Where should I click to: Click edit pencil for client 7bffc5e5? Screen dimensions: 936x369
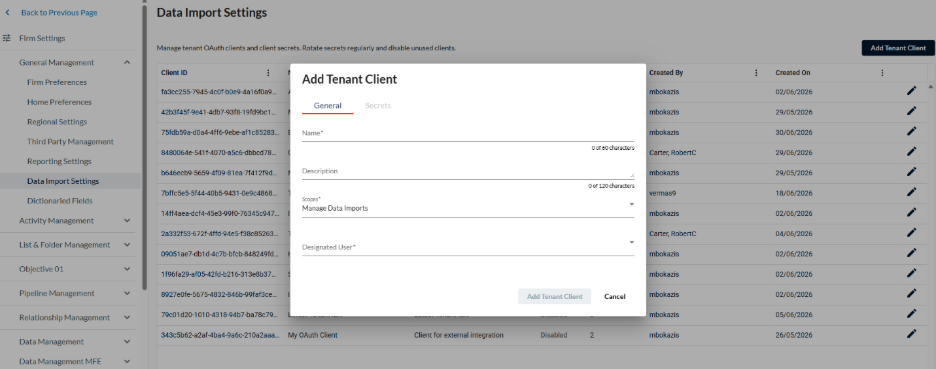pos(911,192)
